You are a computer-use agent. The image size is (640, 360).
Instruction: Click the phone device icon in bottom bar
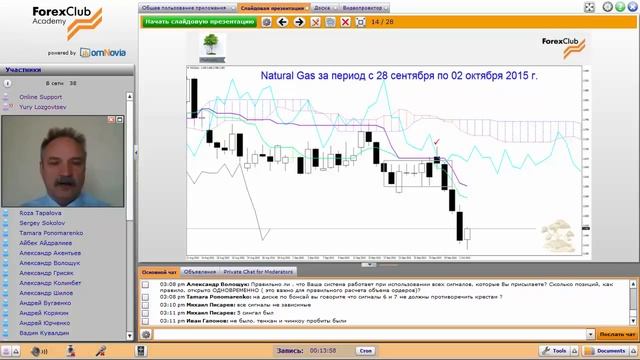click(x=141, y=351)
